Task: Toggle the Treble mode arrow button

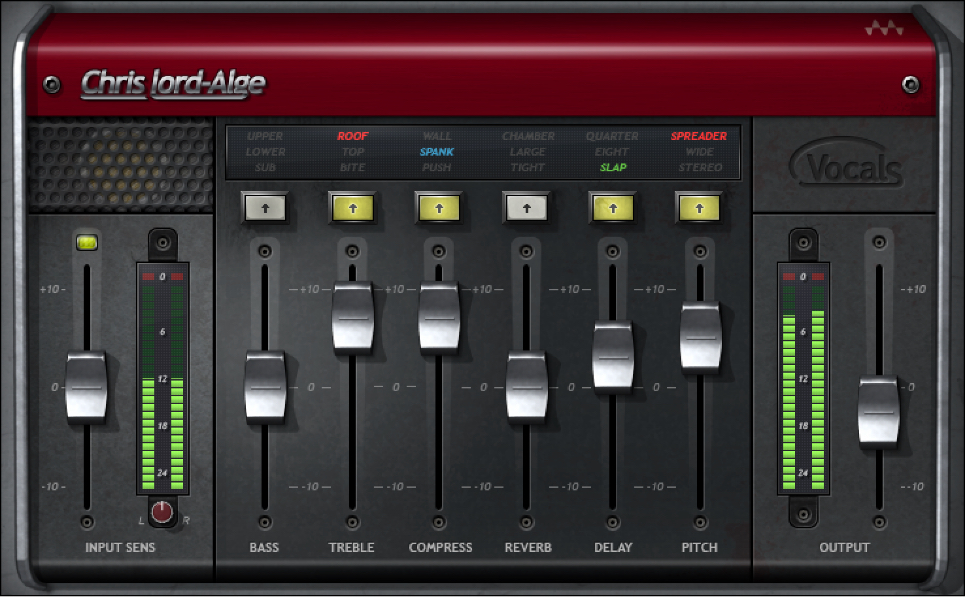Action: [x=351, y=207]
